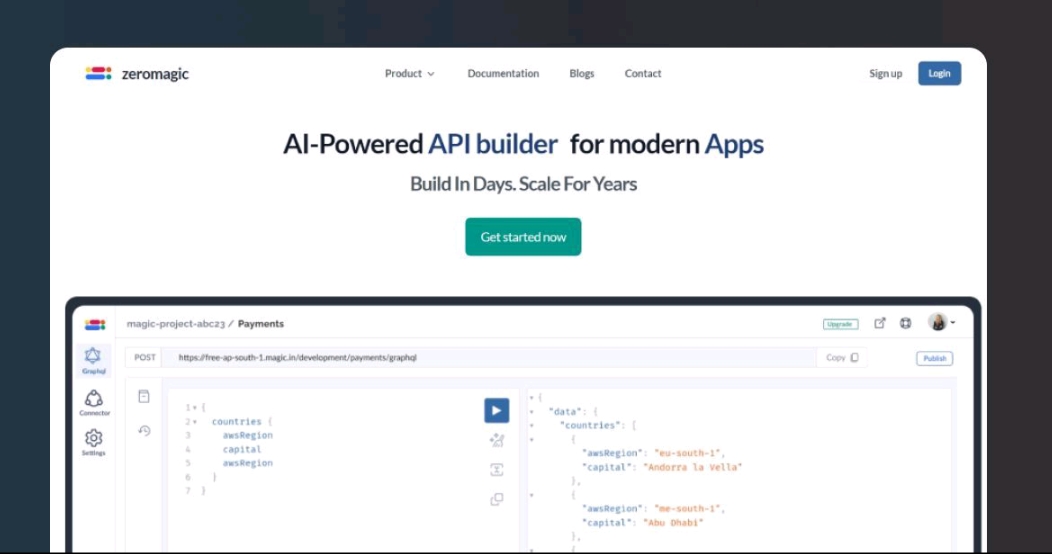Run the query with play button
This screenshot has height=554, width=1052.
pos(496,410)
